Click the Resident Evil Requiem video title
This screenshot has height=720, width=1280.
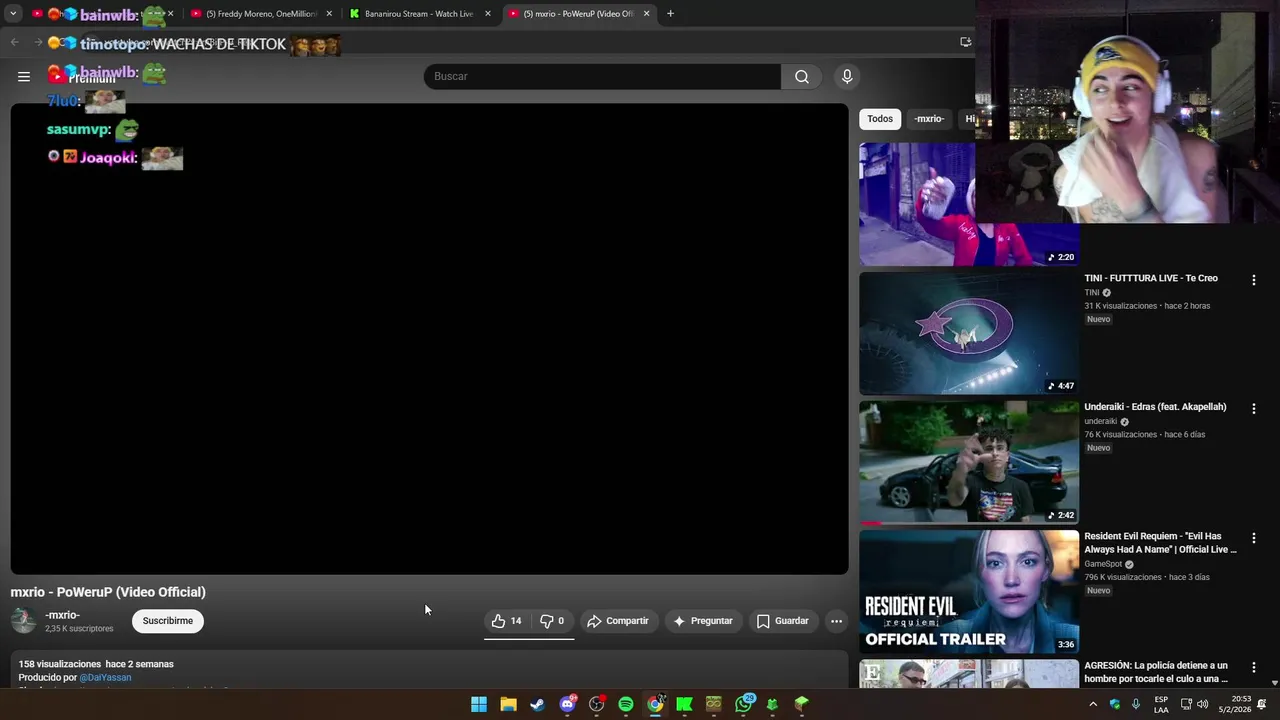1160,543
